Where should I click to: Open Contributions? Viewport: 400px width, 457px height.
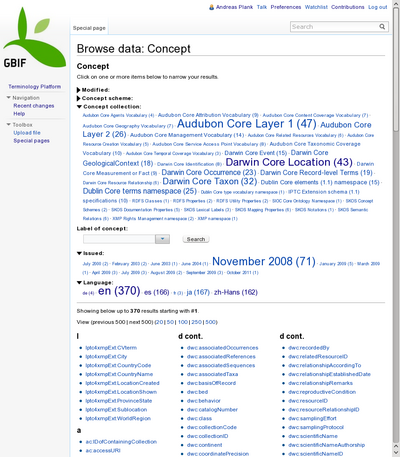(x=348, y=7)
